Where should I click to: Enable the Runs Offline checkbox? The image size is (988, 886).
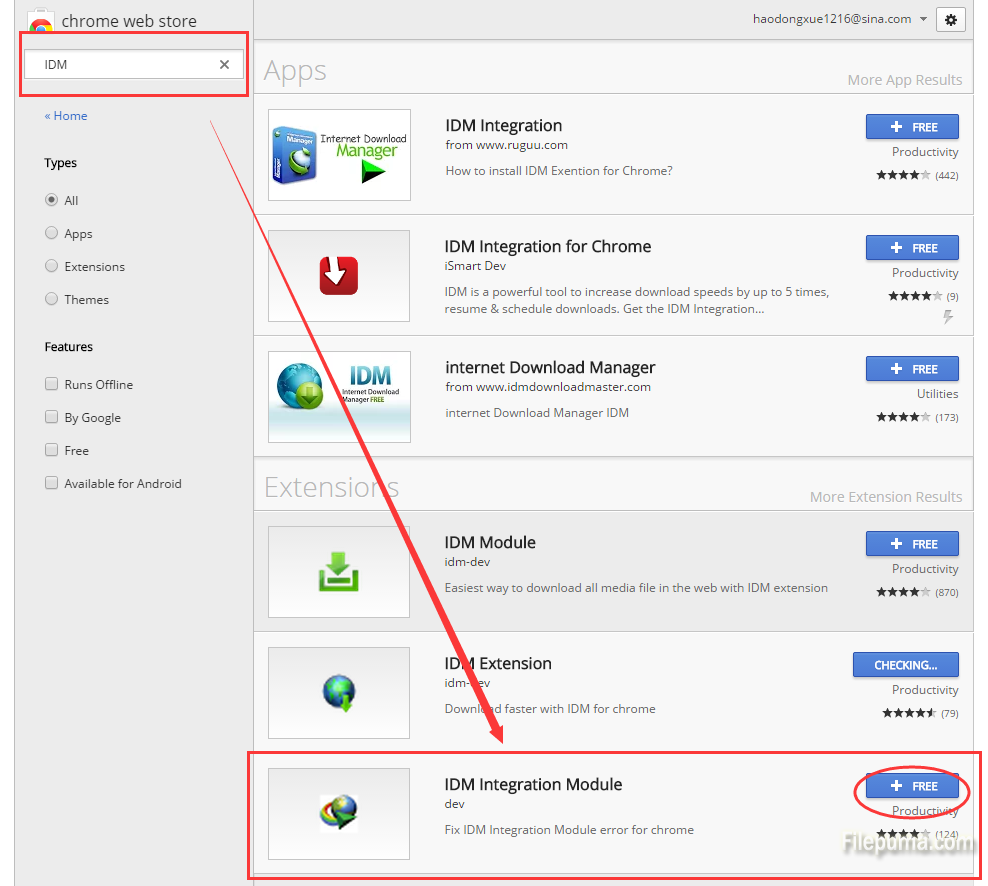coord(52,384)
